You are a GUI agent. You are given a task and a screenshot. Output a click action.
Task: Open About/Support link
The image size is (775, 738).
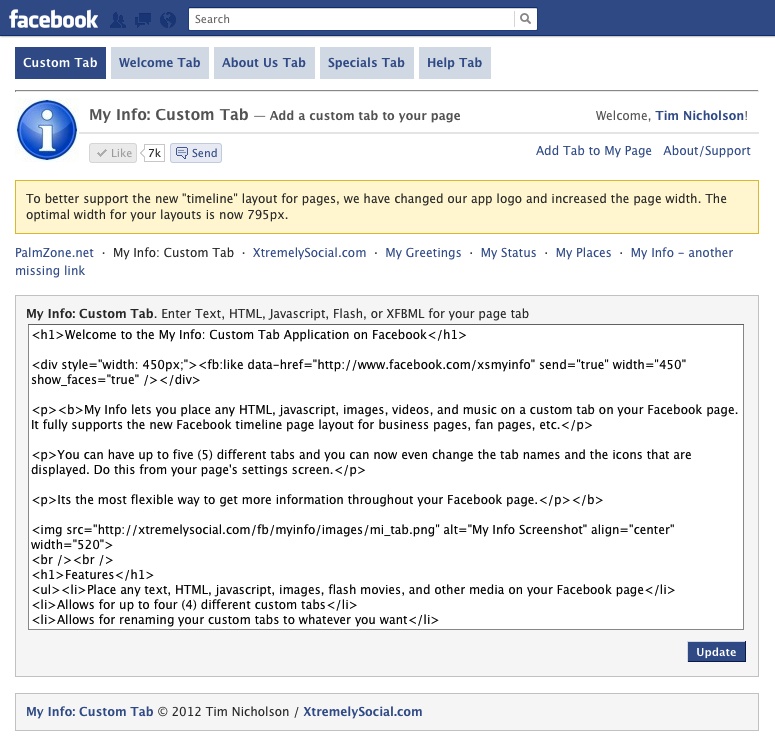tap(707, 151)
